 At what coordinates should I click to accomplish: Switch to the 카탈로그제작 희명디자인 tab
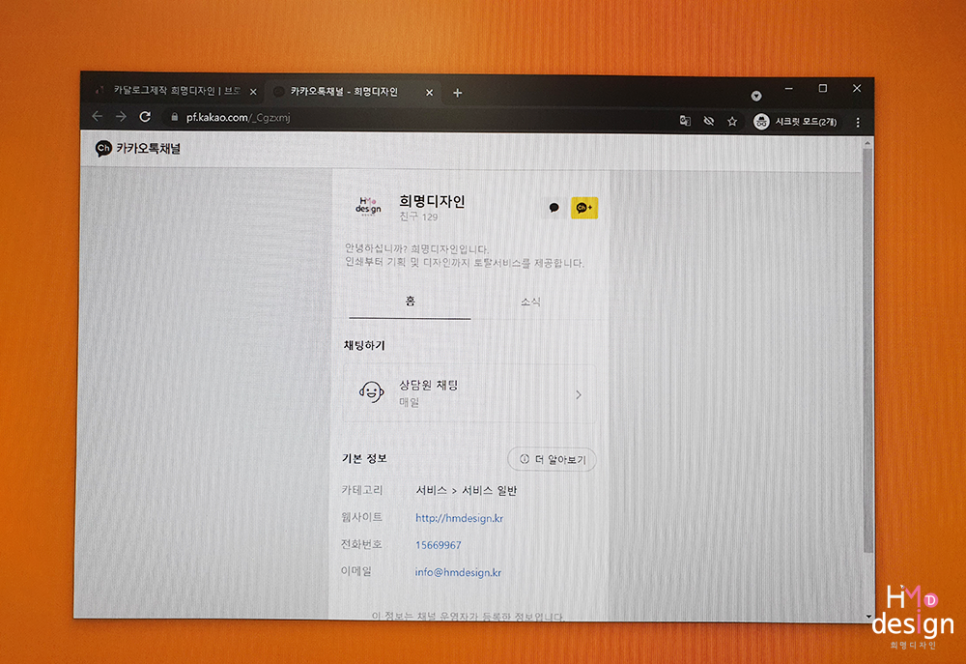tap(176, 91)
